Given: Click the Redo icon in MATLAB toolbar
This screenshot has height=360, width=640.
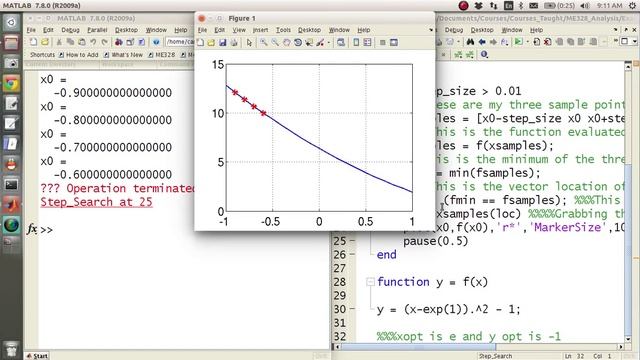Looking at the screenshot, I should pos(104,42).
